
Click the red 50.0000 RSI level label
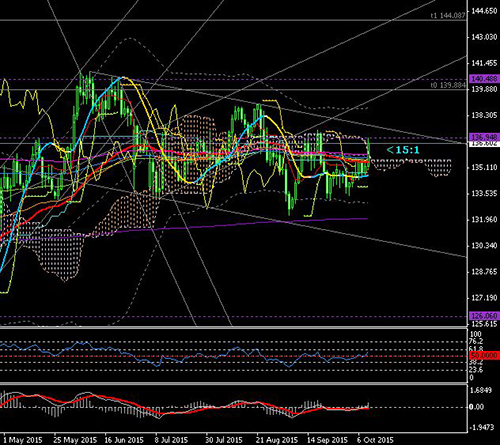(485, 355)
